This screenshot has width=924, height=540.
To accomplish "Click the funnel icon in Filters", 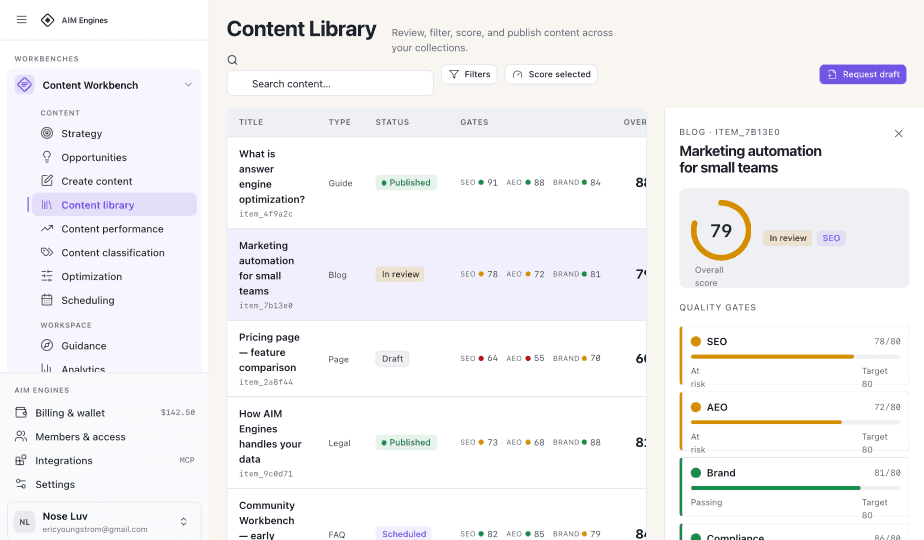I will (x=454, y=74).
